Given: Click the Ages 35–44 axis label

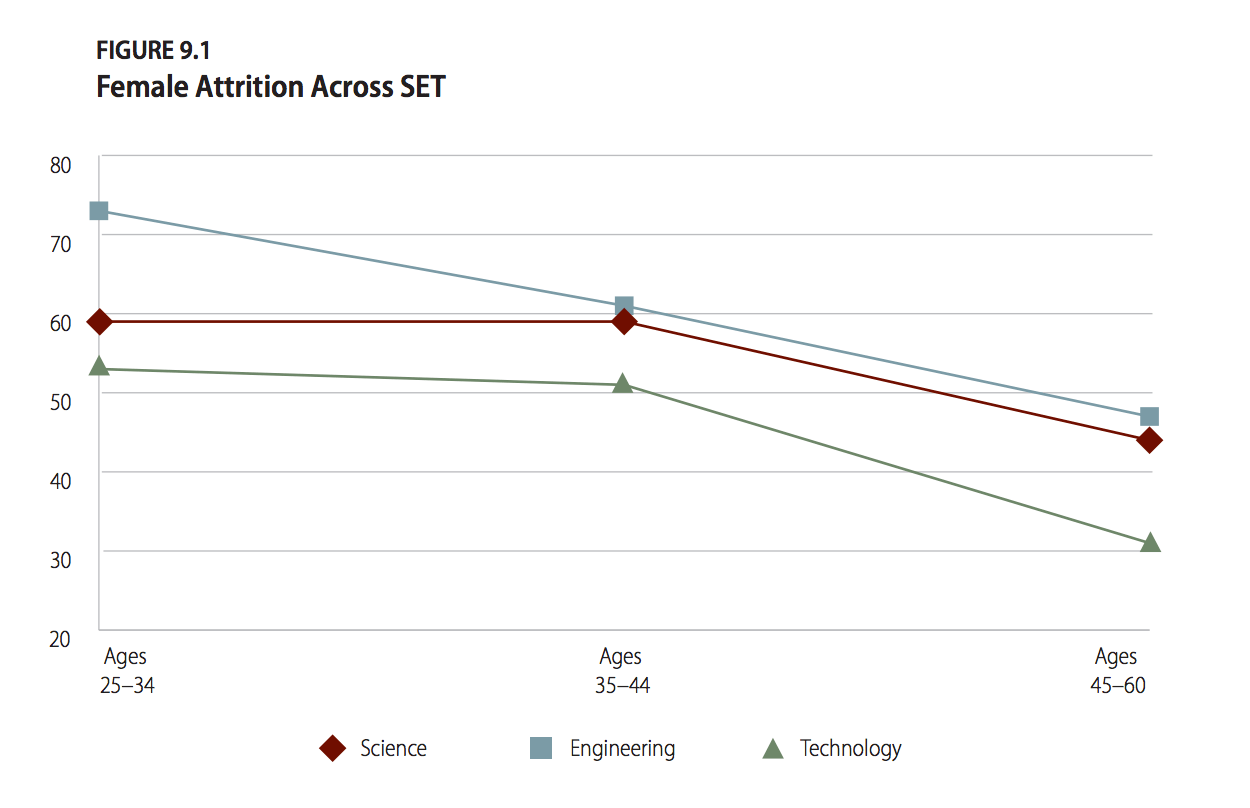Looking at the screenshot, I should click(x=621, y=671).
